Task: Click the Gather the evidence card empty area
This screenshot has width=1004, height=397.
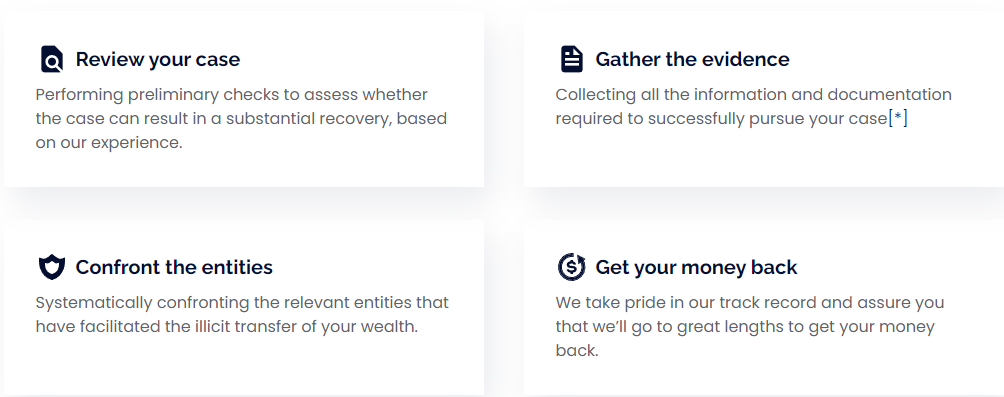Action: pyautogui.click(x=762, y=160)
